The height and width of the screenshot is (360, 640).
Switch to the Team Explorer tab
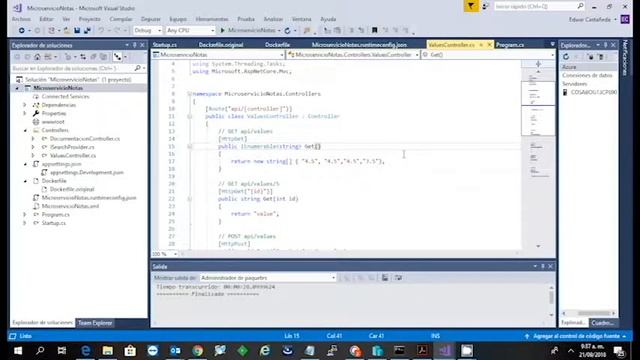click(x=95, y=323)
